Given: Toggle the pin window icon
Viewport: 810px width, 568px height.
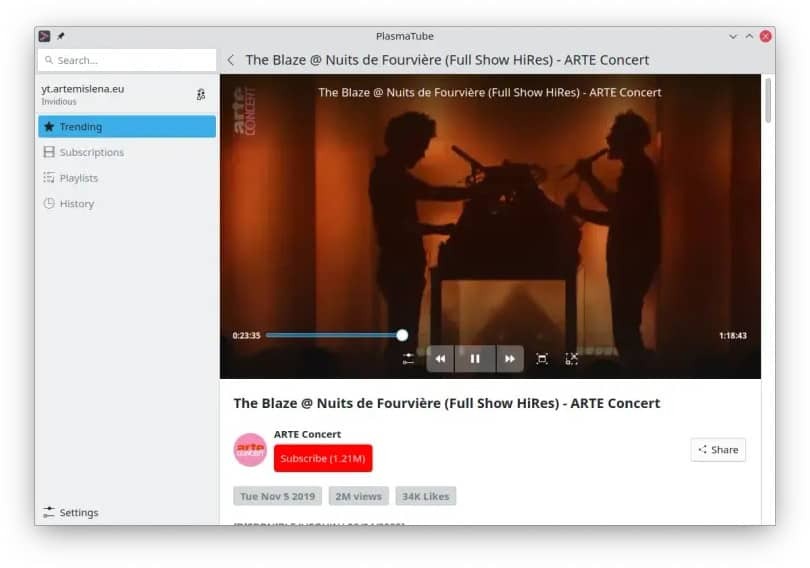Looking at the screenshot, I should tap(60, 36).
